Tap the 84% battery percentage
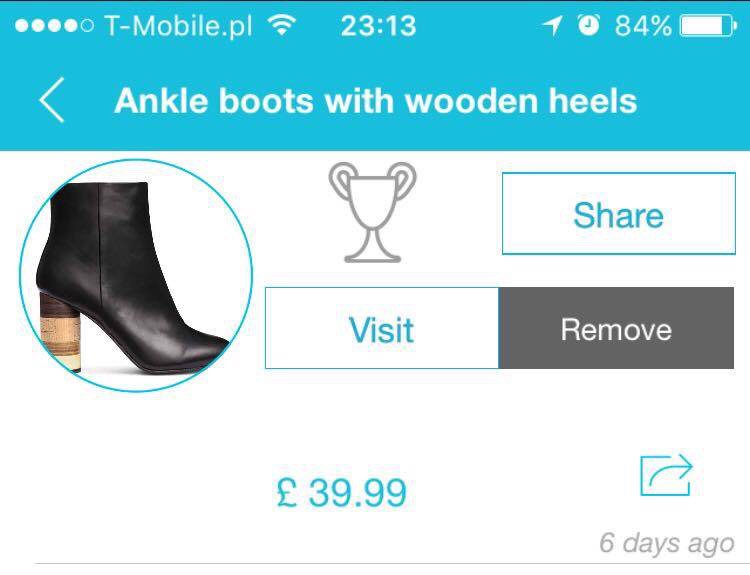Viewport: 750px width, 575px height. 643,25
